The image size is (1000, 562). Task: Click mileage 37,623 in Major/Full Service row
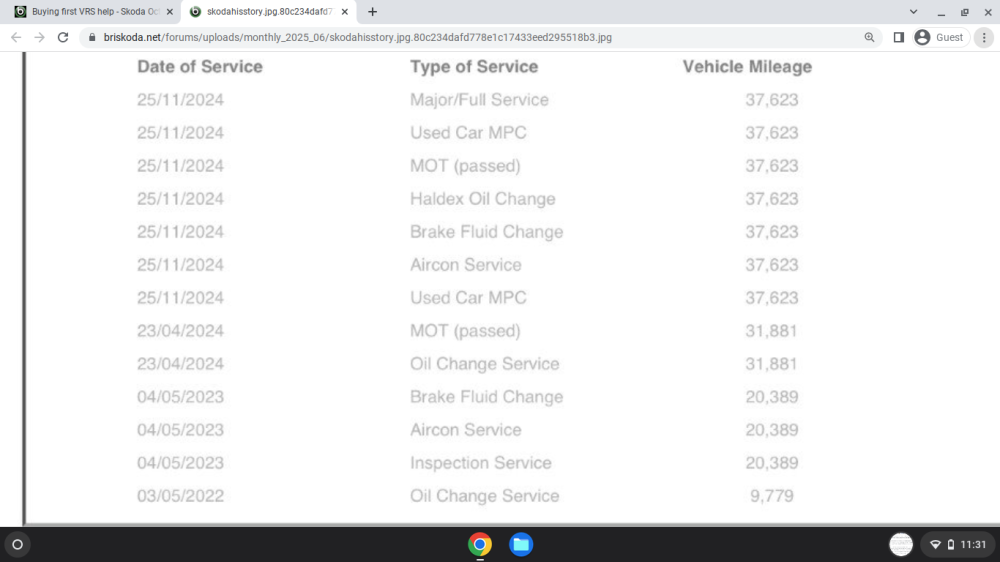(x=772, y=100)
